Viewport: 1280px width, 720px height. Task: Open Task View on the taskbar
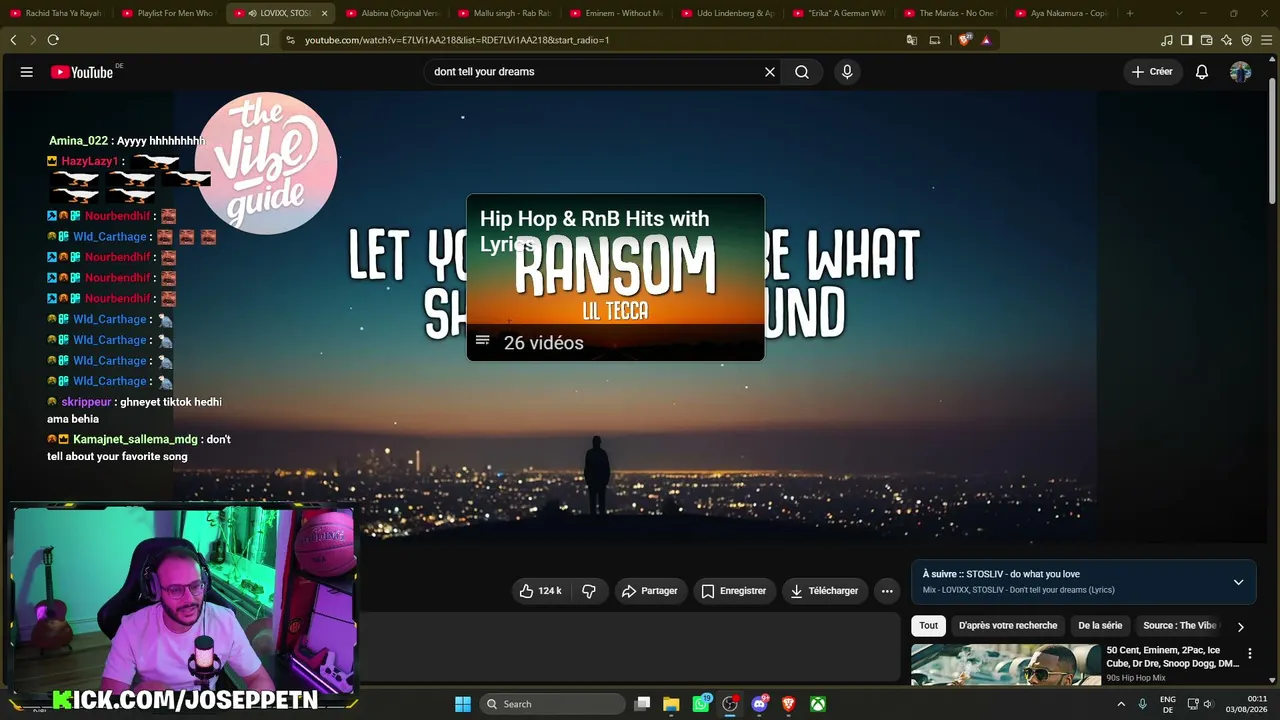pyautogui.click(x=643, y=704)
